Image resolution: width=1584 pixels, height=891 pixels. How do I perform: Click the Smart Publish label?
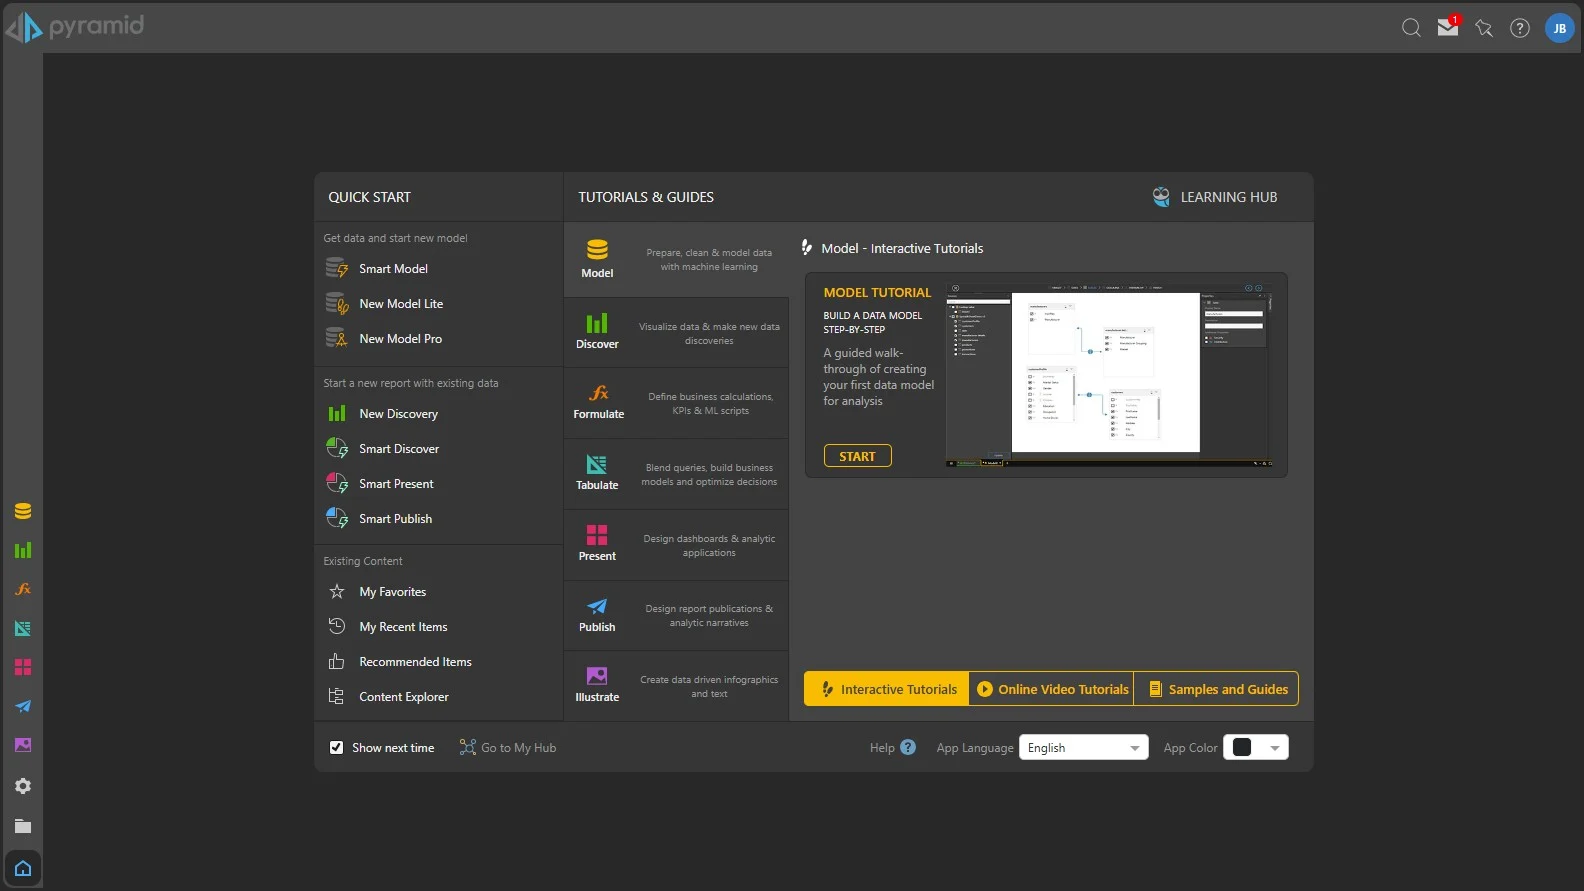pos(396,518)
